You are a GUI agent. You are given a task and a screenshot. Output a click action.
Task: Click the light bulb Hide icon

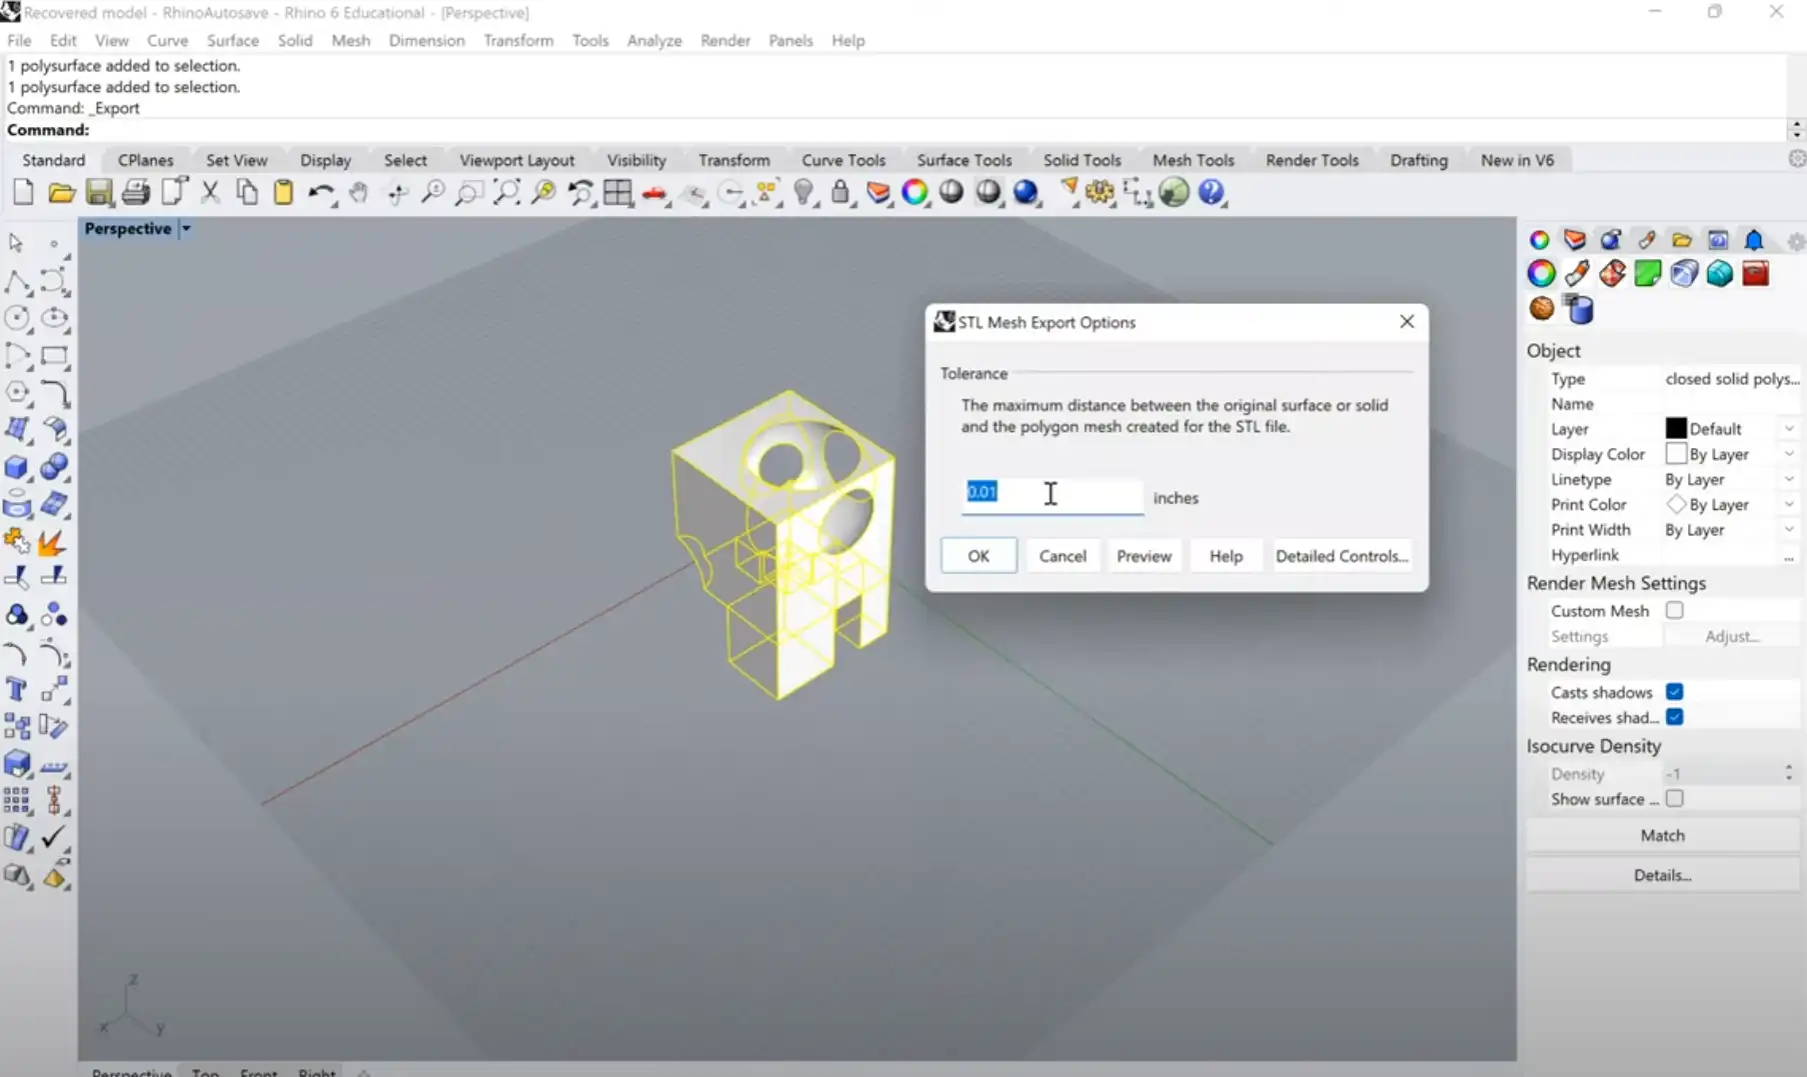point(803,192)
